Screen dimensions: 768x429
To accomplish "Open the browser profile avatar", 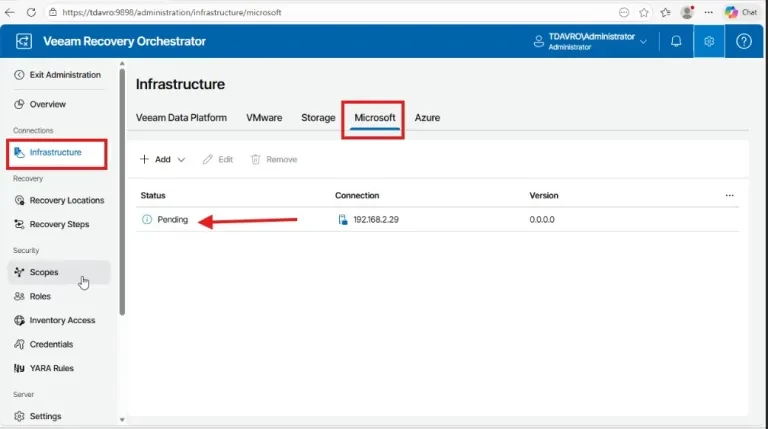I will [687, 12].
